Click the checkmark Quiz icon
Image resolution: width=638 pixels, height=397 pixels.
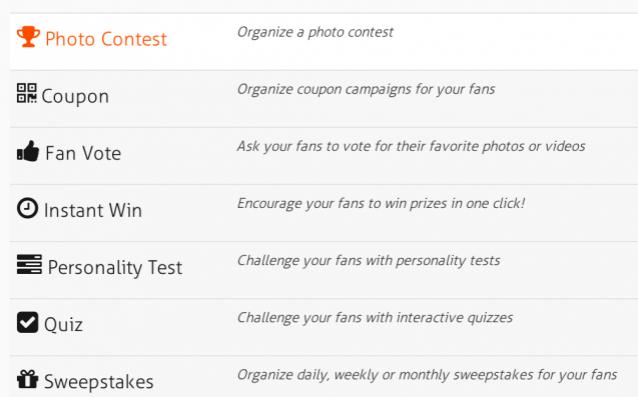[x=27, y=322]
